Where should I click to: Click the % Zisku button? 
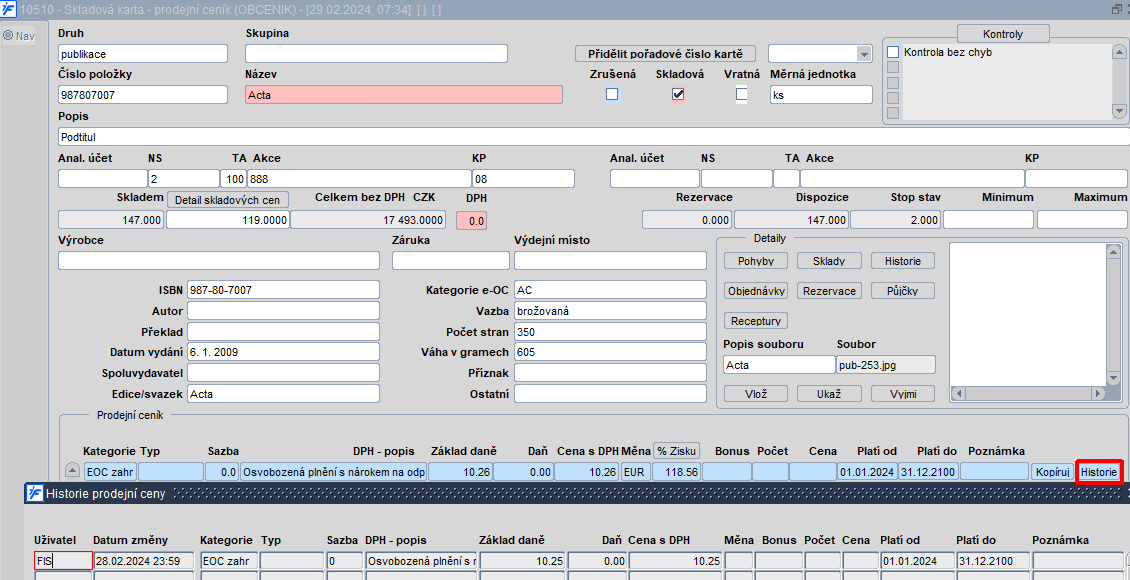[x=676, y=451]
